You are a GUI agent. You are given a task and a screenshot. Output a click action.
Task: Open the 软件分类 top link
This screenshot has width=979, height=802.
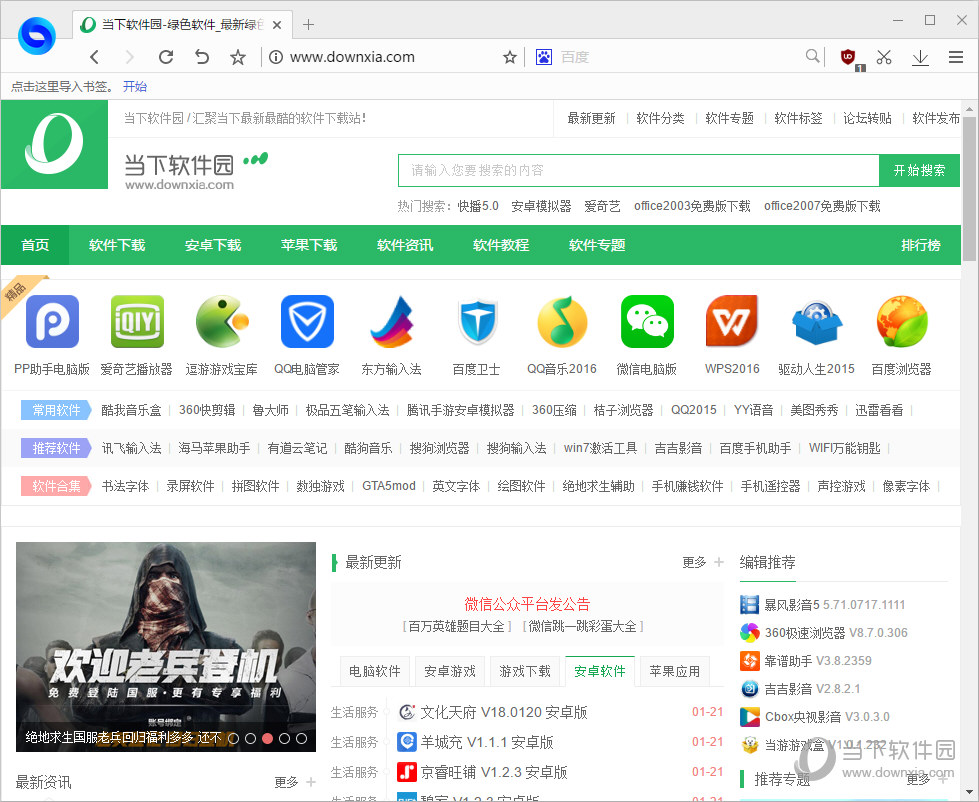pos(660,118)
